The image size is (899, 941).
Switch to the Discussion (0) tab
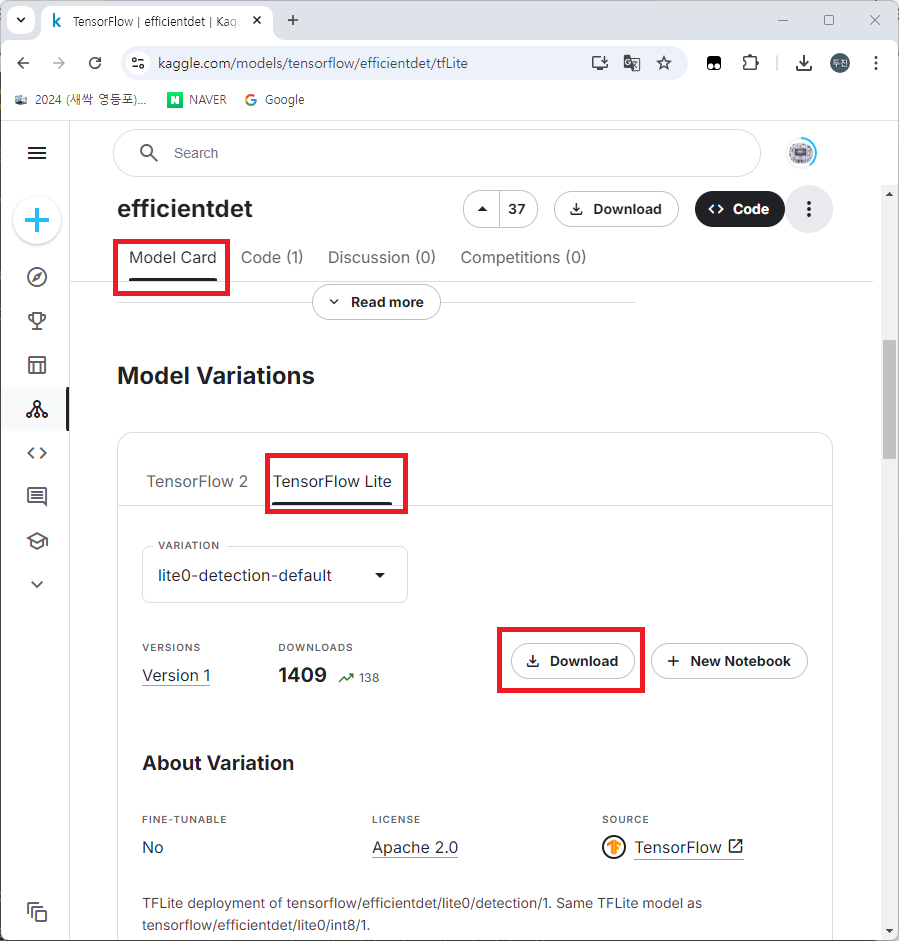[x=382, y=257]
